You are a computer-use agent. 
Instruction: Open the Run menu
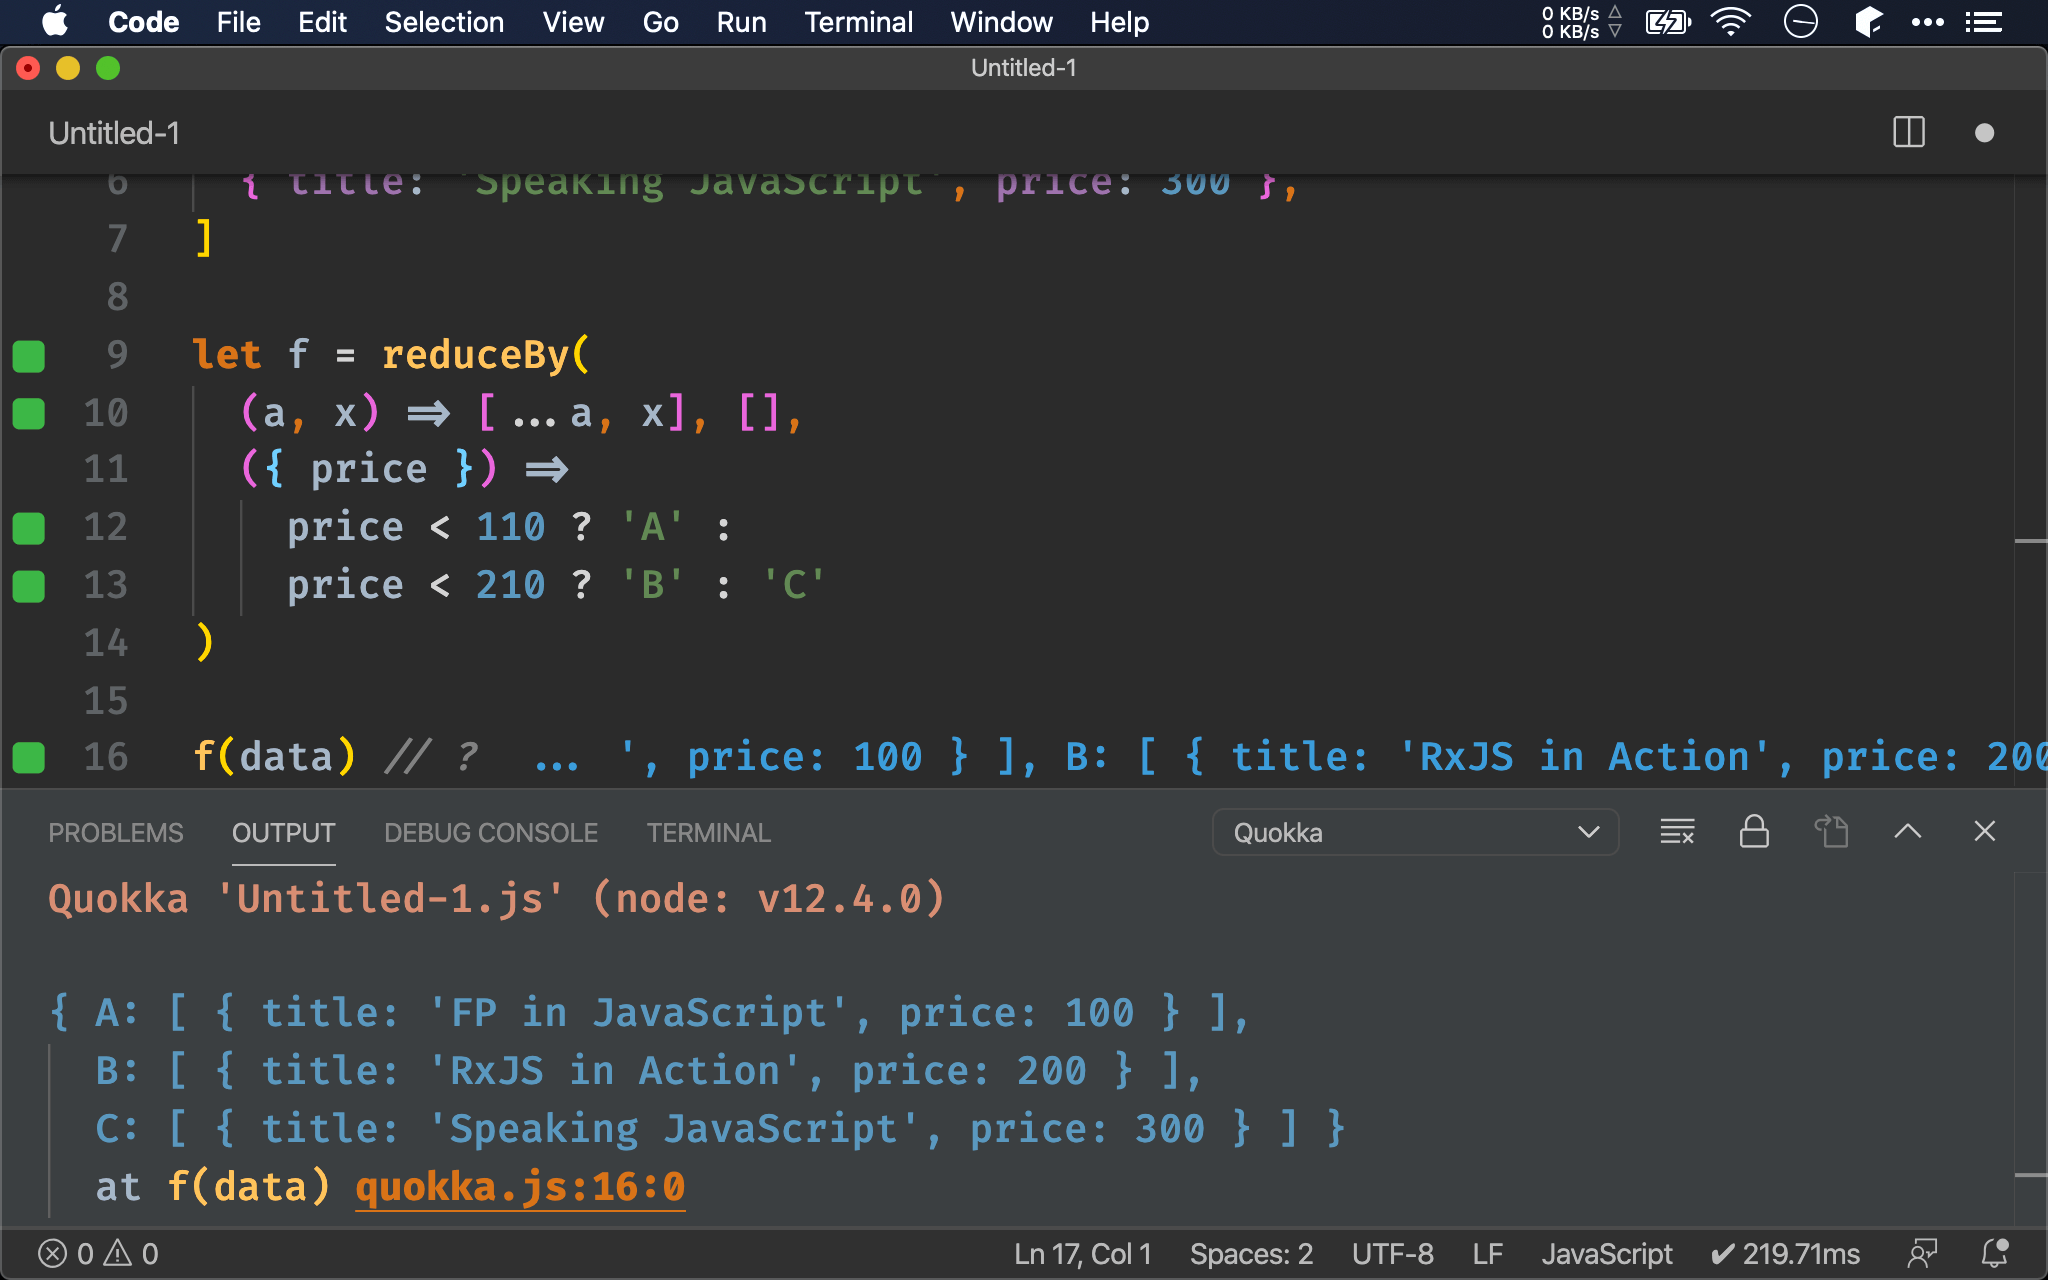pos(741,22)
